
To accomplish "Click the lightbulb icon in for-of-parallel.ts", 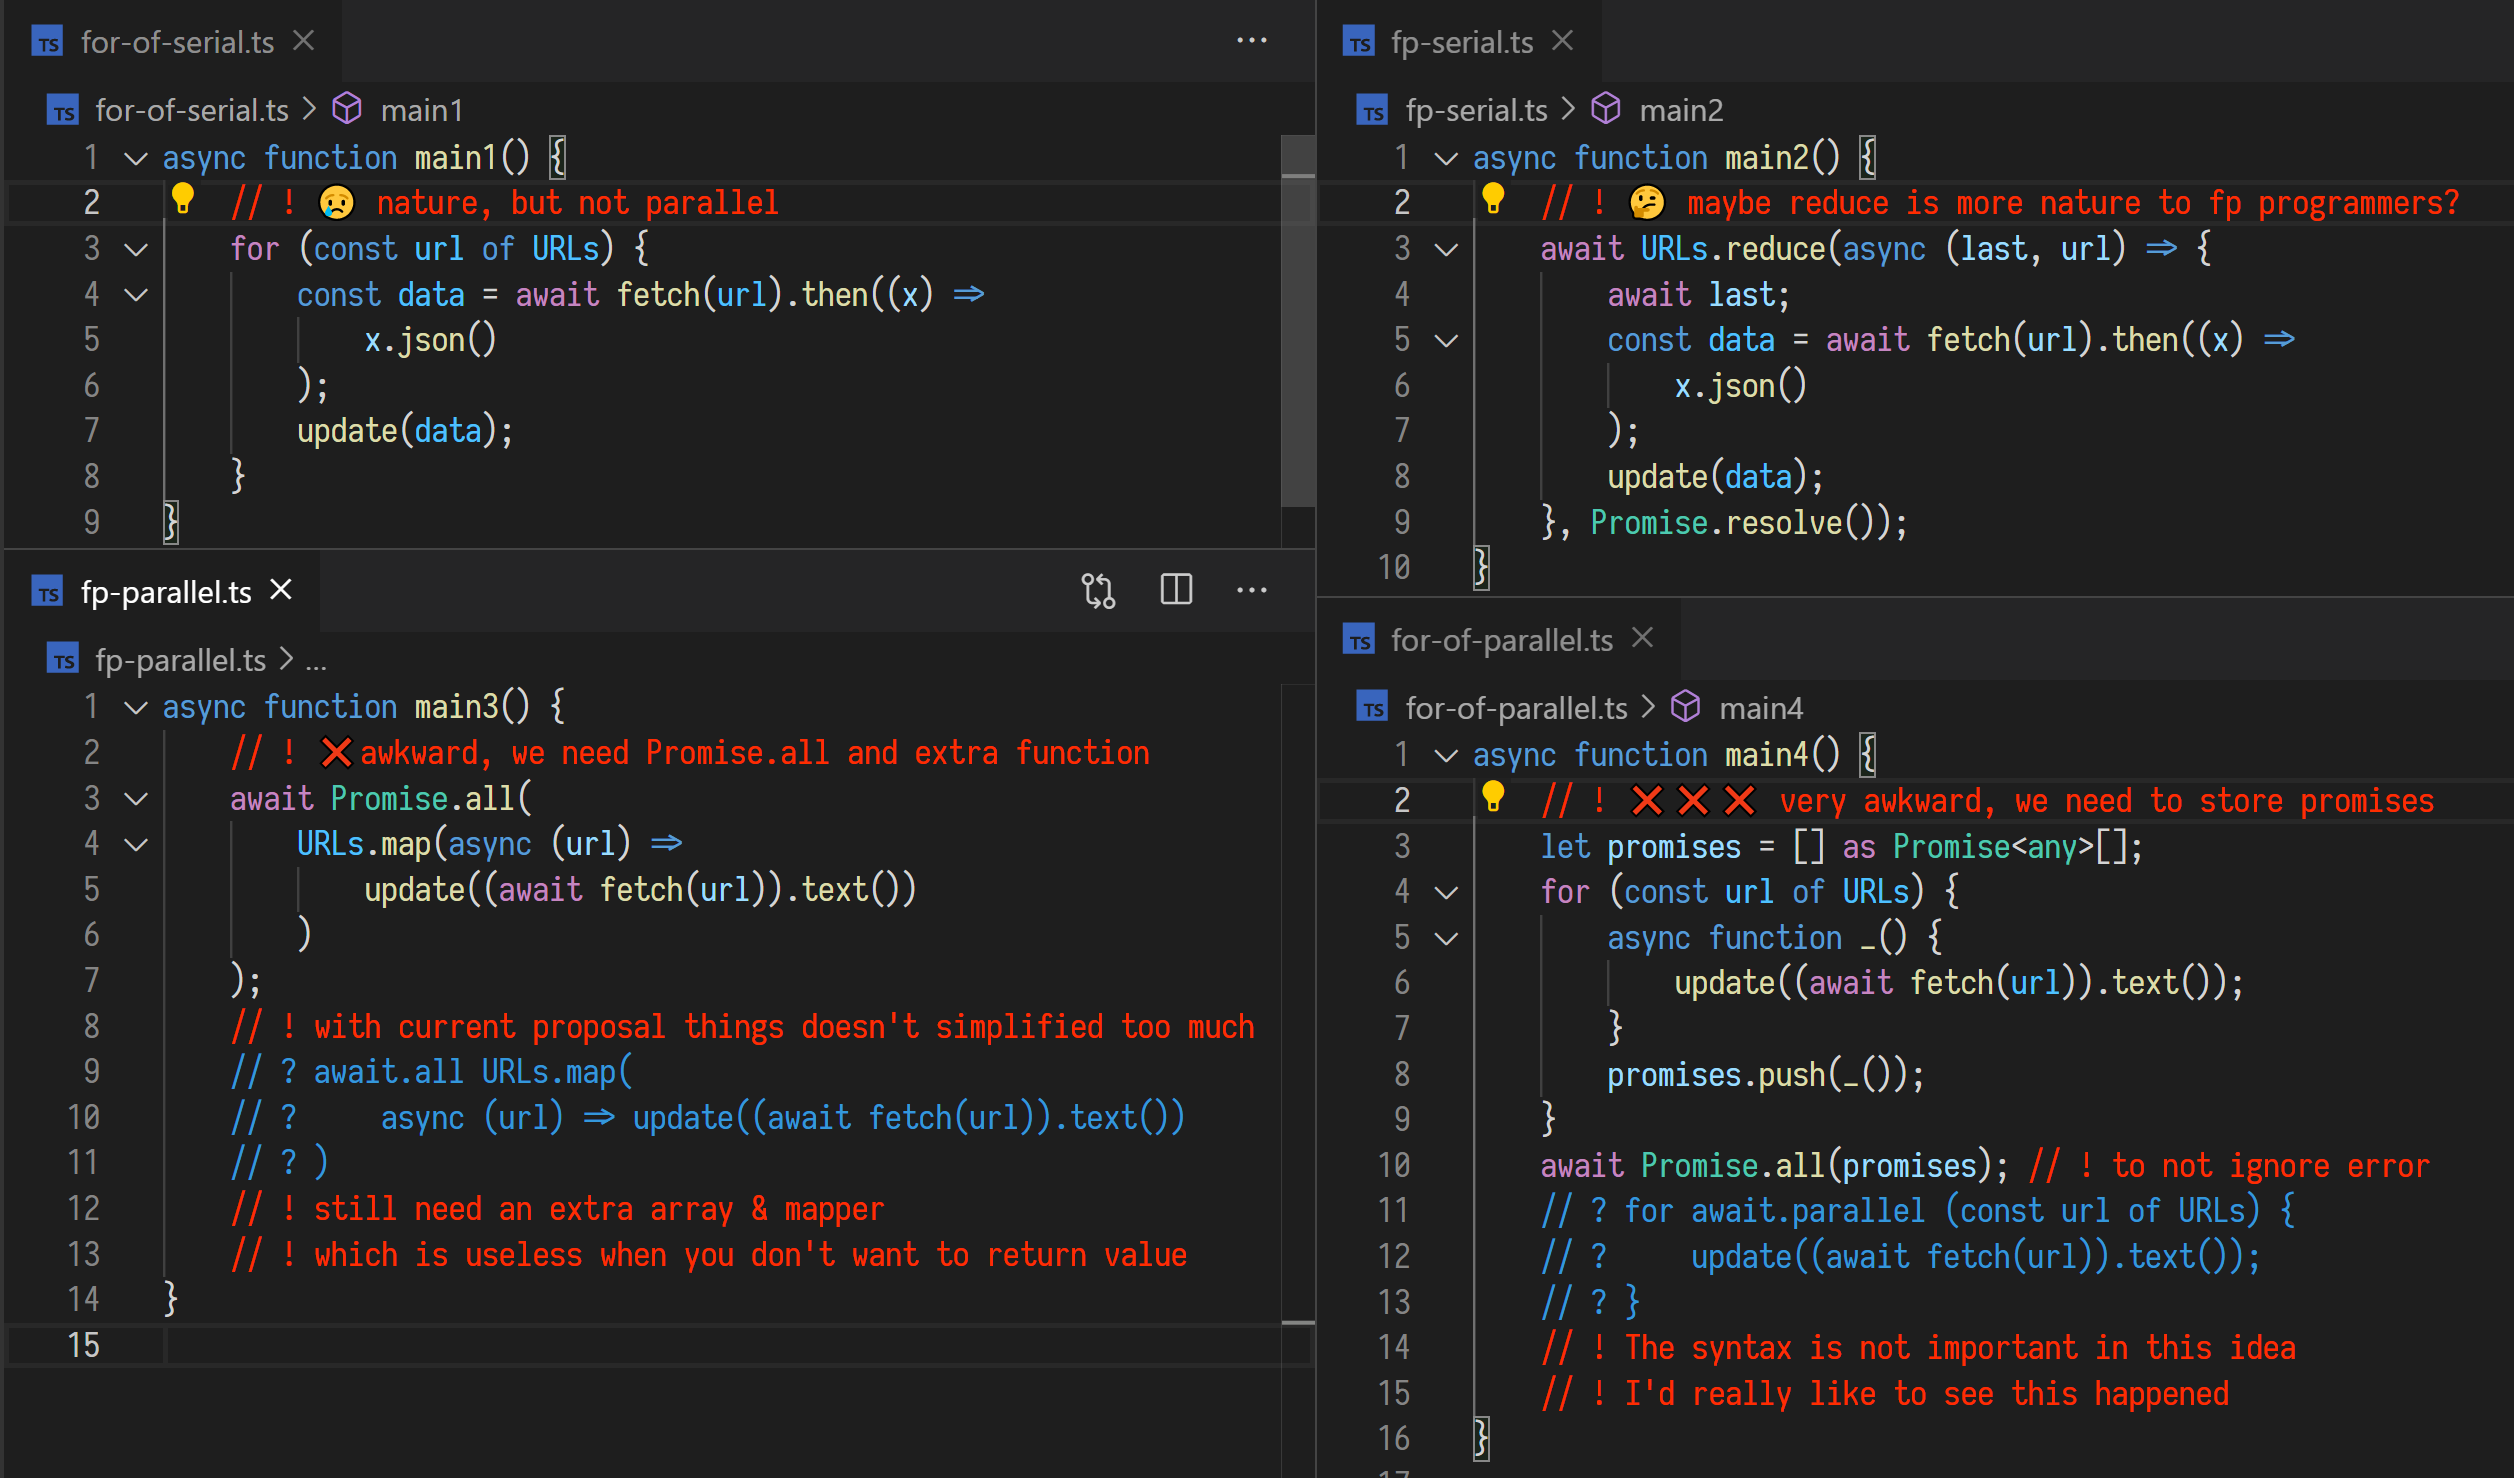I will click(x=1494, y=799).
